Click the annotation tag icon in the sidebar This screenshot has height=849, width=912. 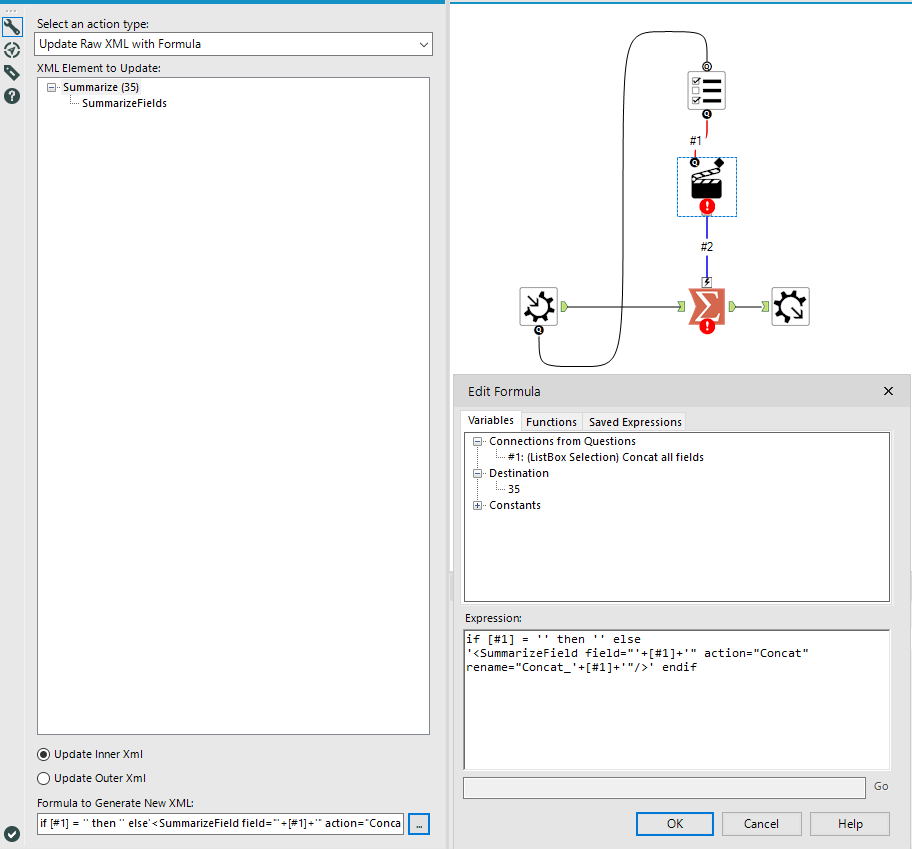click(x=12, y=72)
